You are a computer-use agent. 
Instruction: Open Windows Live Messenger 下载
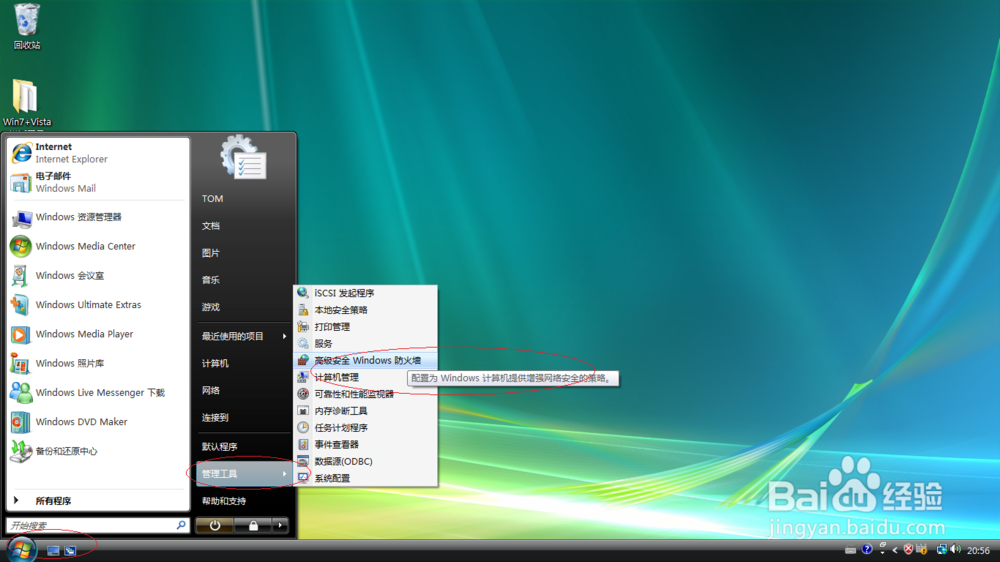tap(97, 393)
